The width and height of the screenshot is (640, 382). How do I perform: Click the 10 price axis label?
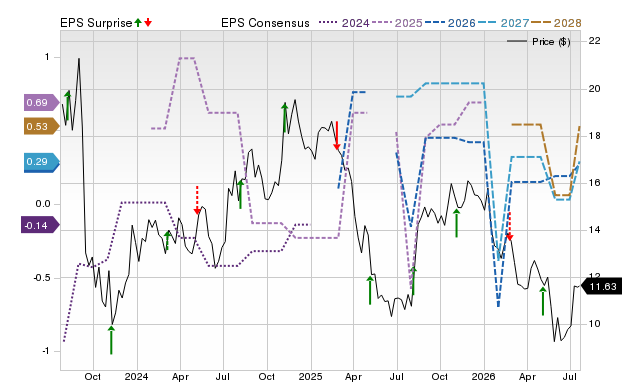[x=594, y=324]
